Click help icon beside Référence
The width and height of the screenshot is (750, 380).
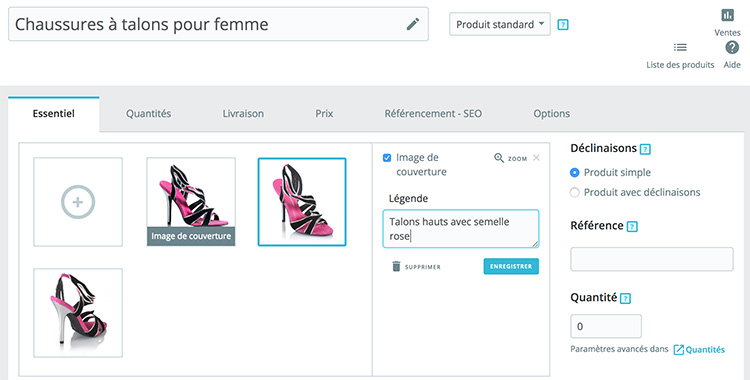tap(632, 226)
